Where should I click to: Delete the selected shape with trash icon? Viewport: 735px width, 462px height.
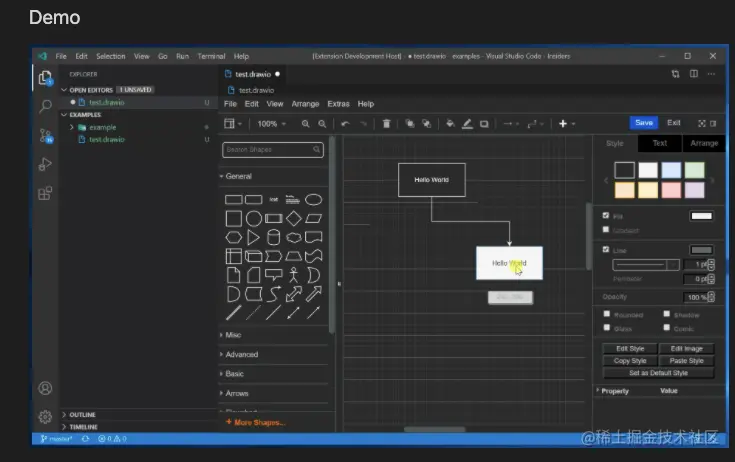[x=386, y=124]
